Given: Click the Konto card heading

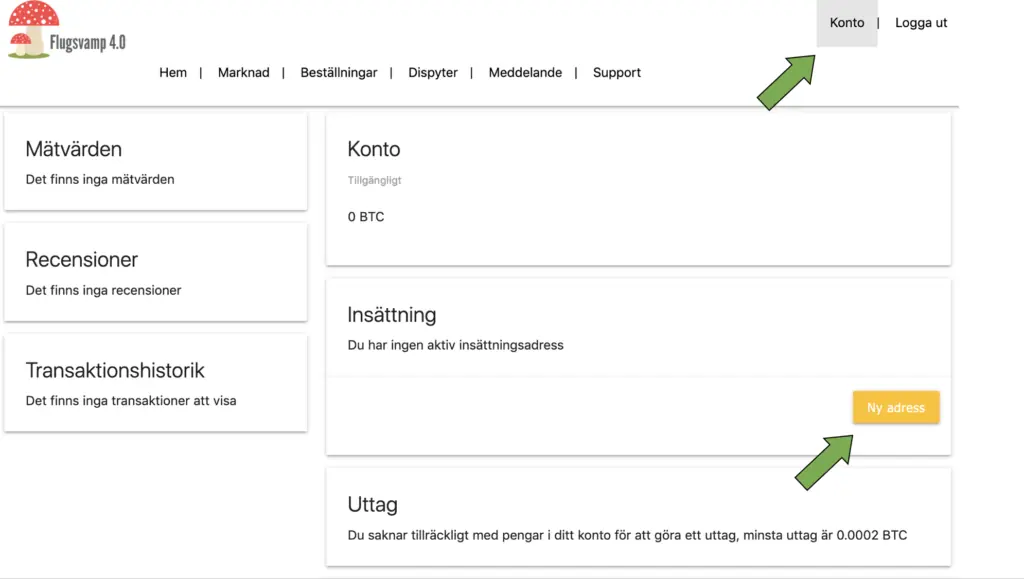Looking at the screenshot, I should [374, 149].
